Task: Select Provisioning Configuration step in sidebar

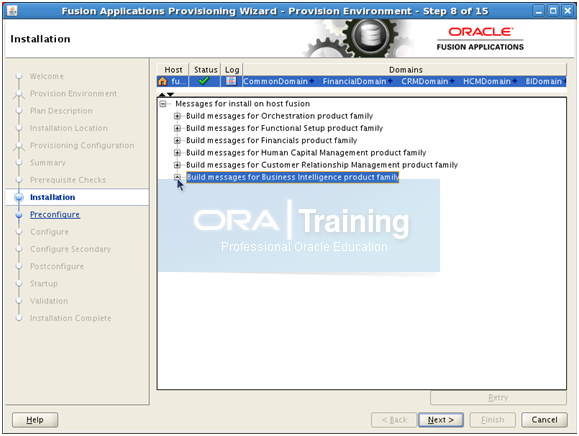Action: point(82,145)
